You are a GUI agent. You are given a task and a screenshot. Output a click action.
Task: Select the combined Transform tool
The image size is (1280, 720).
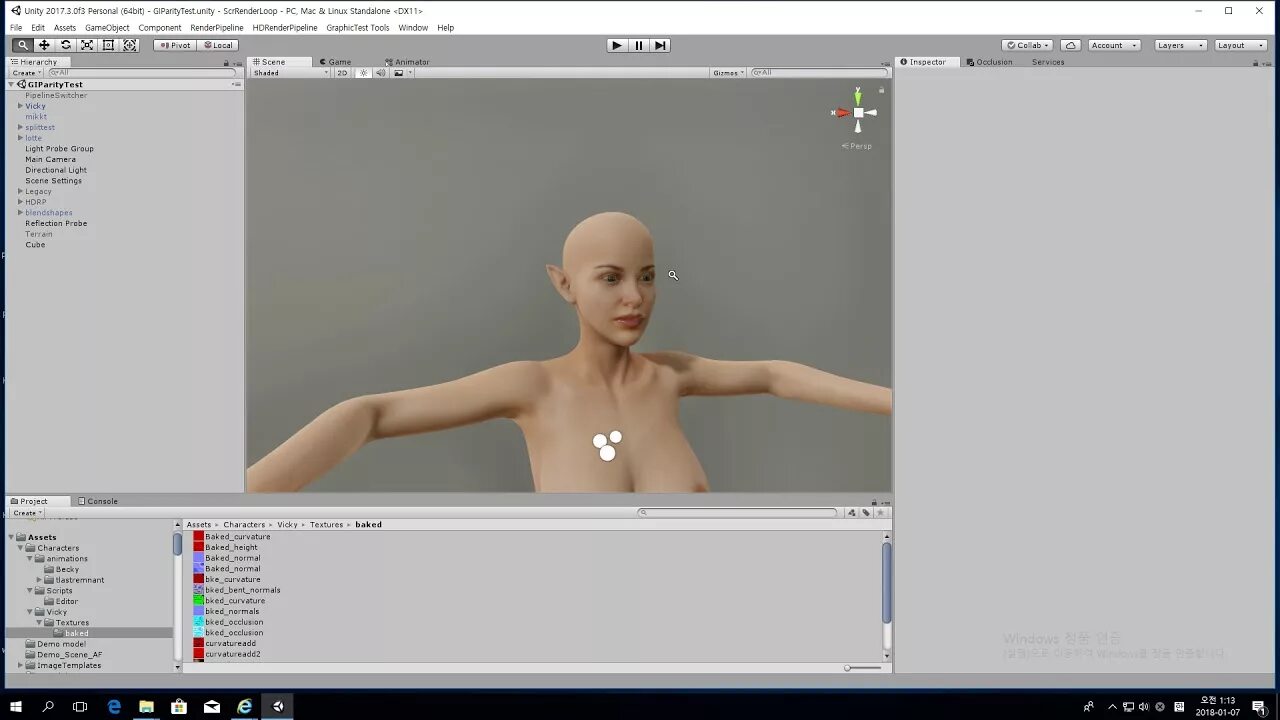click(x=130, y=45)
